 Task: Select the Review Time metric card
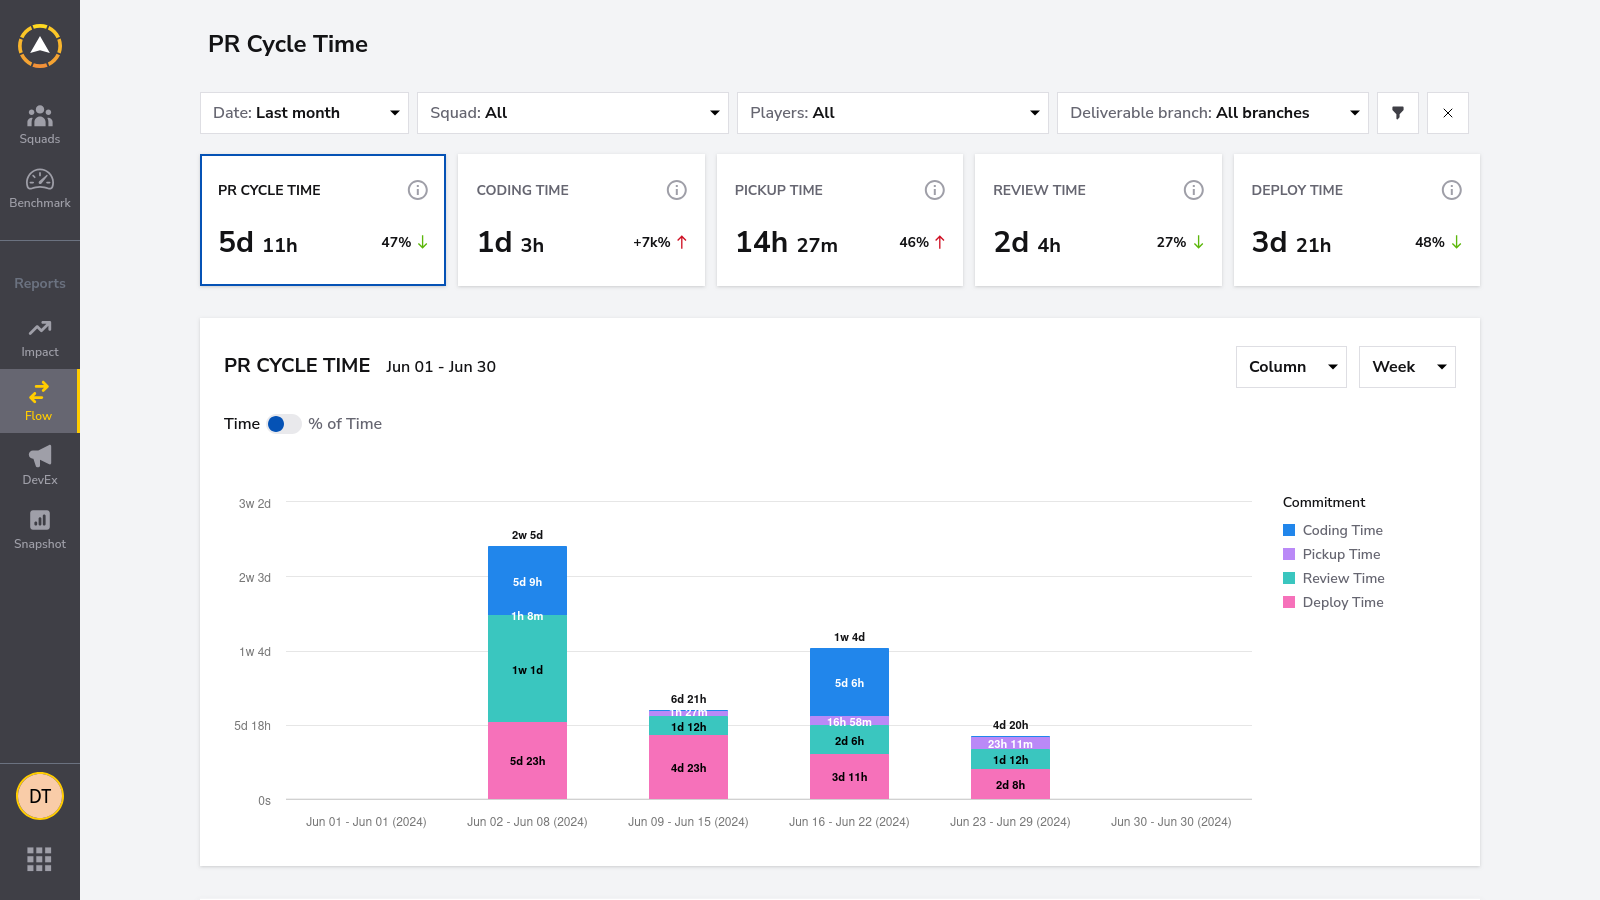point(1098,220)
